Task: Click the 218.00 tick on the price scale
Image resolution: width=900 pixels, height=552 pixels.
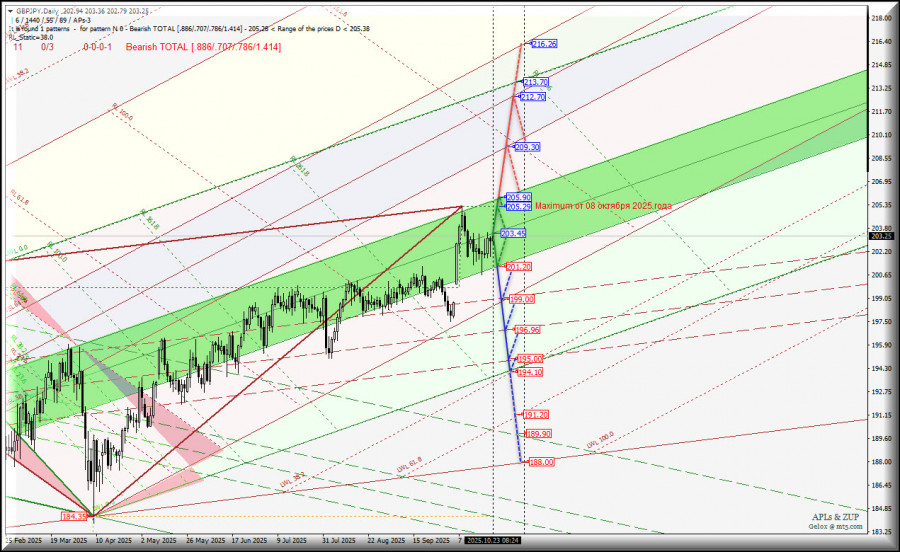Action: click(x=882, y=18)
